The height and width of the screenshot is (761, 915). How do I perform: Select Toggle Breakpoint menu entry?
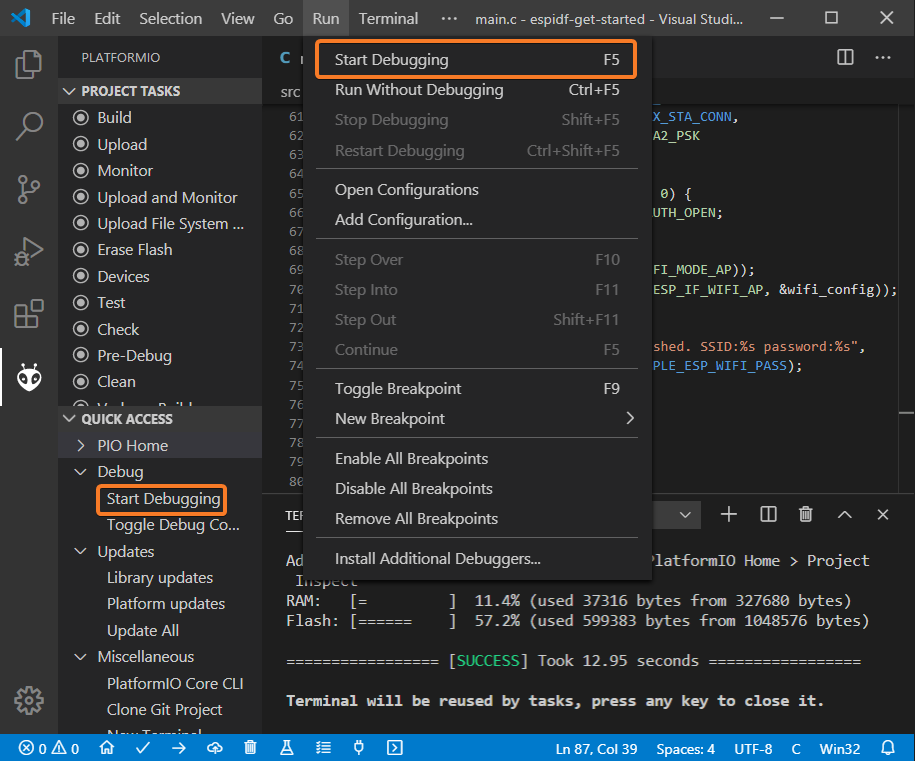click(x=476, y=389)
